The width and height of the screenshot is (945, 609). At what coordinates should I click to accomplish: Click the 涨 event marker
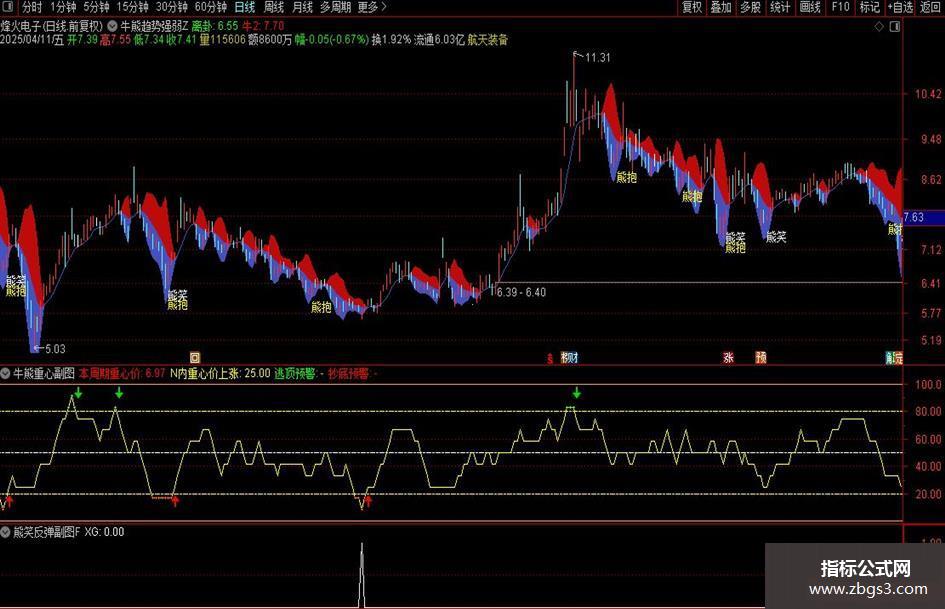click(x=729, y=358)
